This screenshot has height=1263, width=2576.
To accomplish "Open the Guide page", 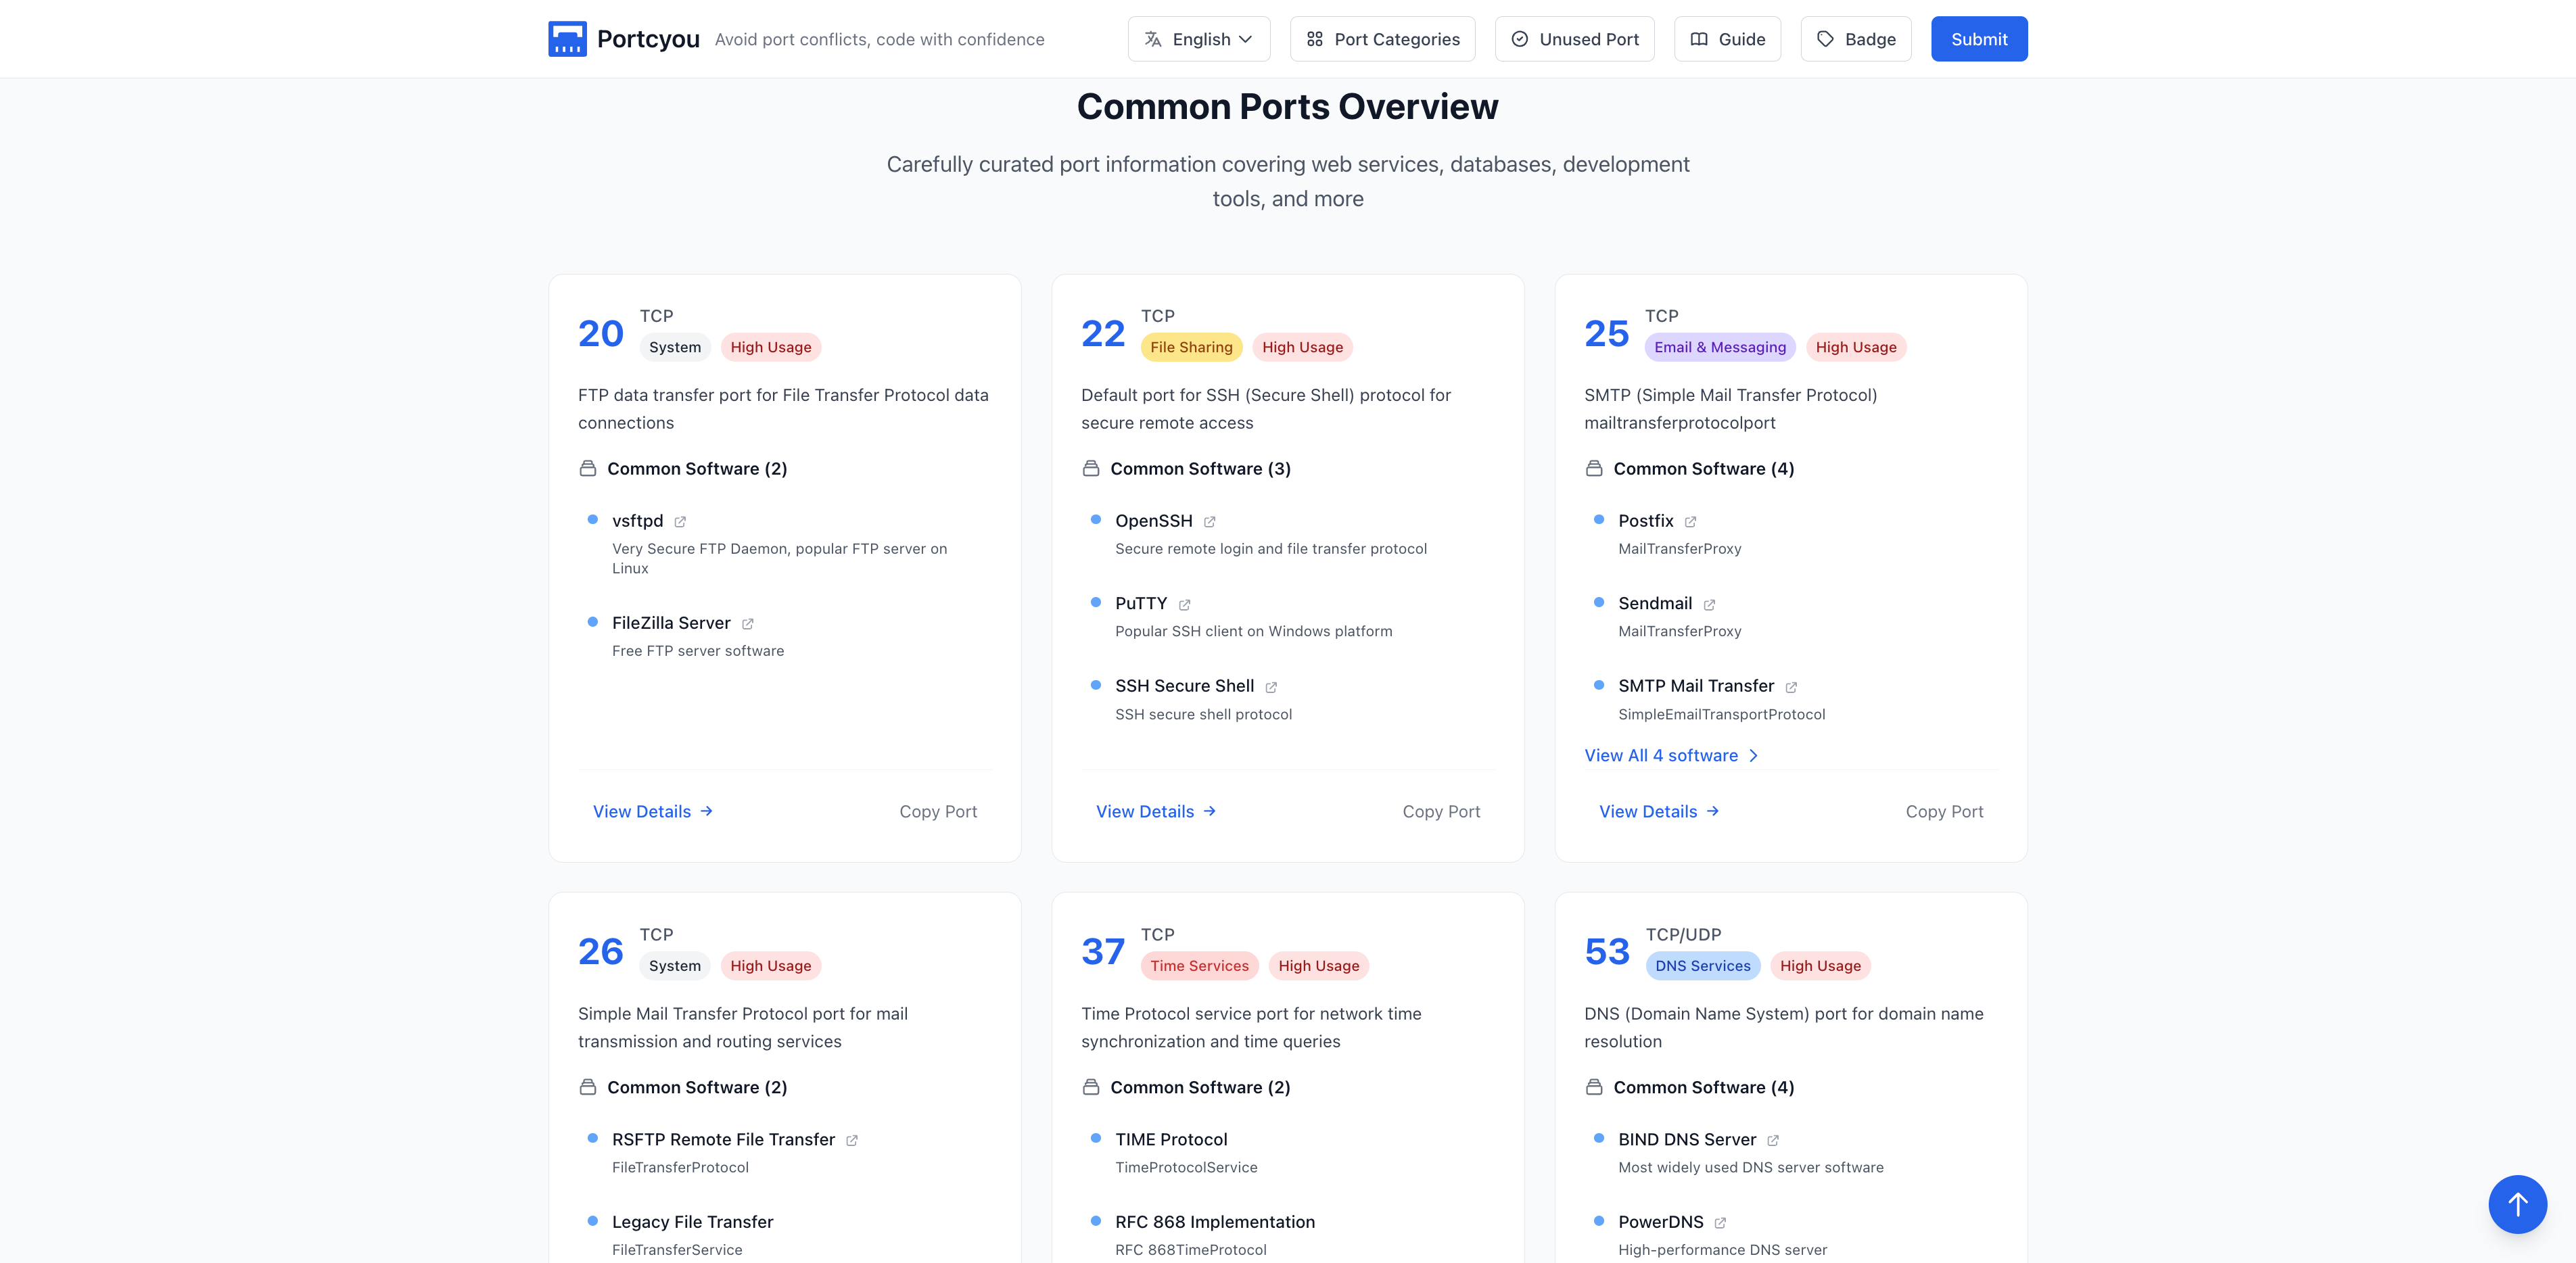I will [1727, 39].
